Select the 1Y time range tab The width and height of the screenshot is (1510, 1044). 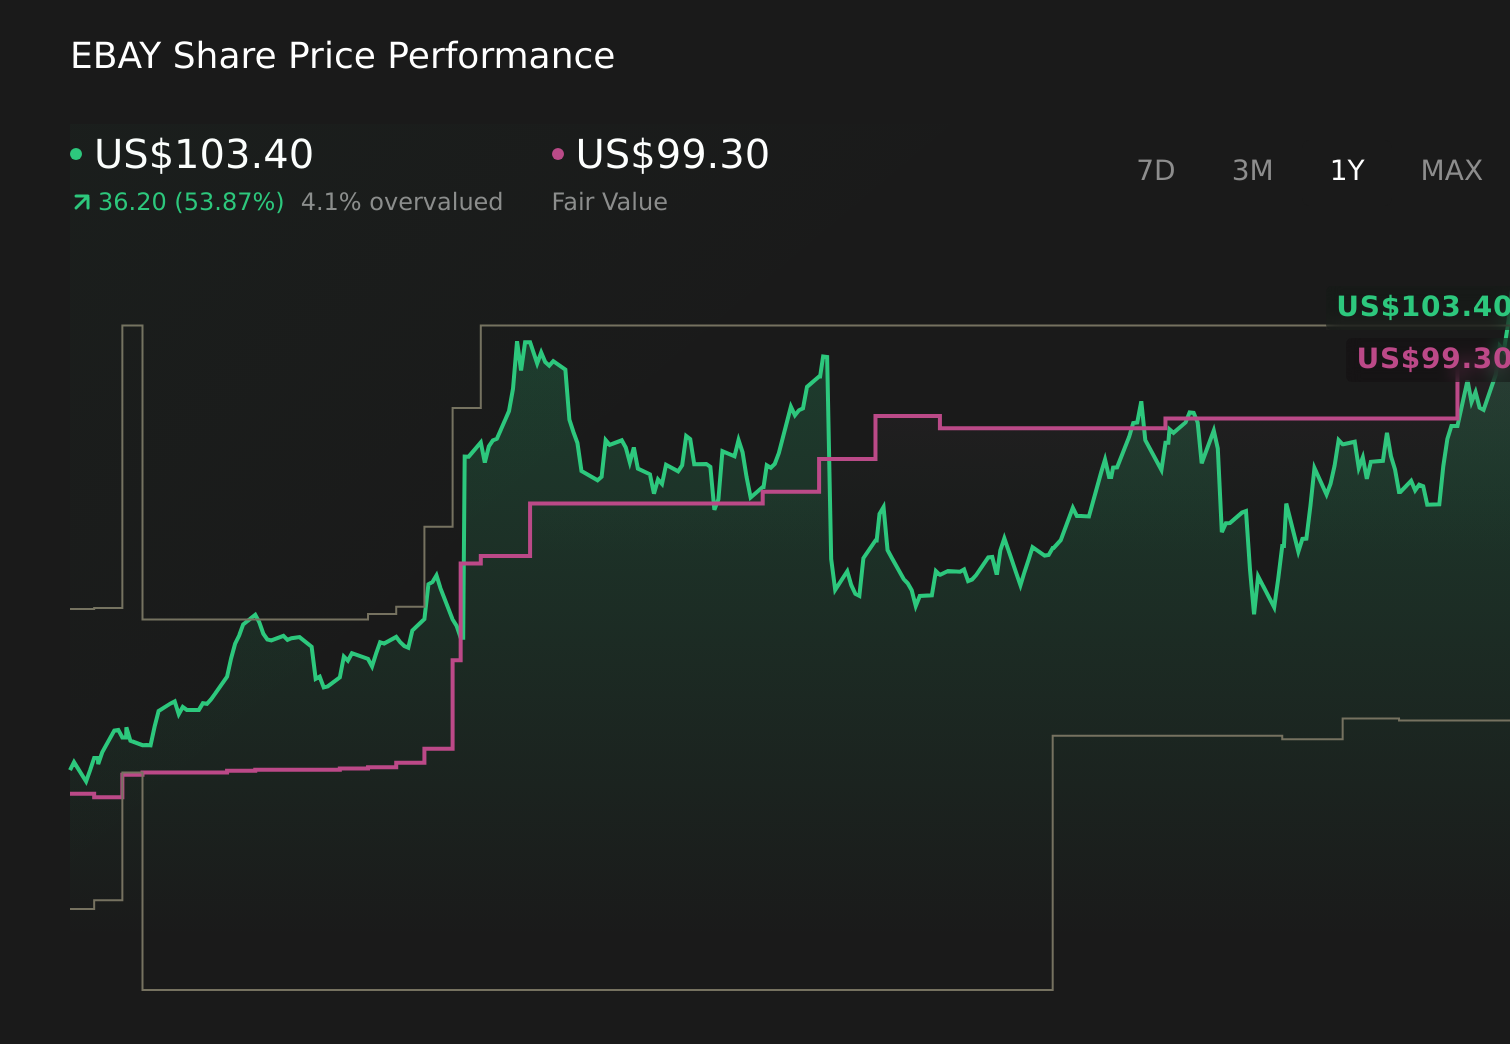(1346, 170)
